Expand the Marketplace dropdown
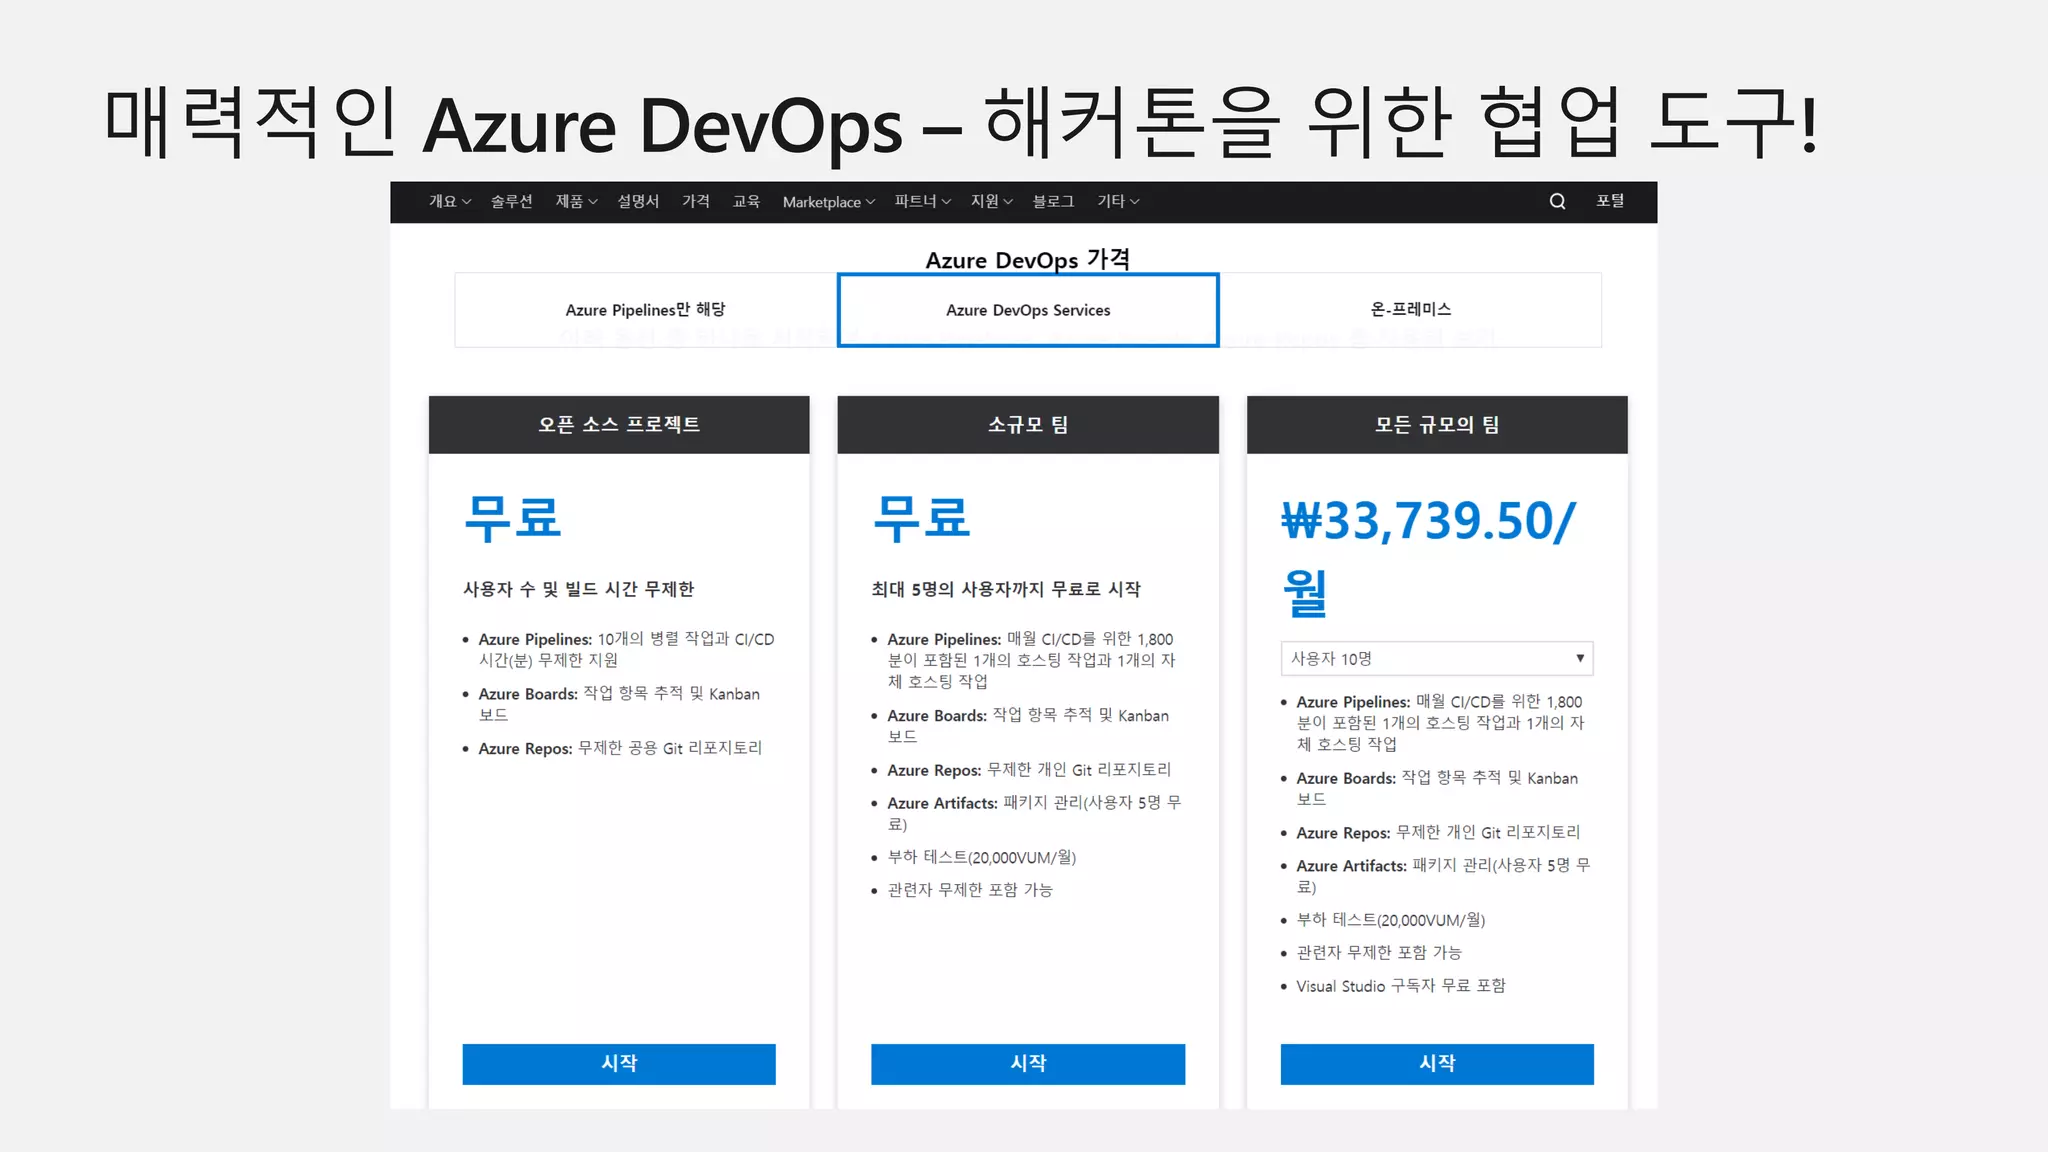2048x1152 pixels. (x=828, y=202)
